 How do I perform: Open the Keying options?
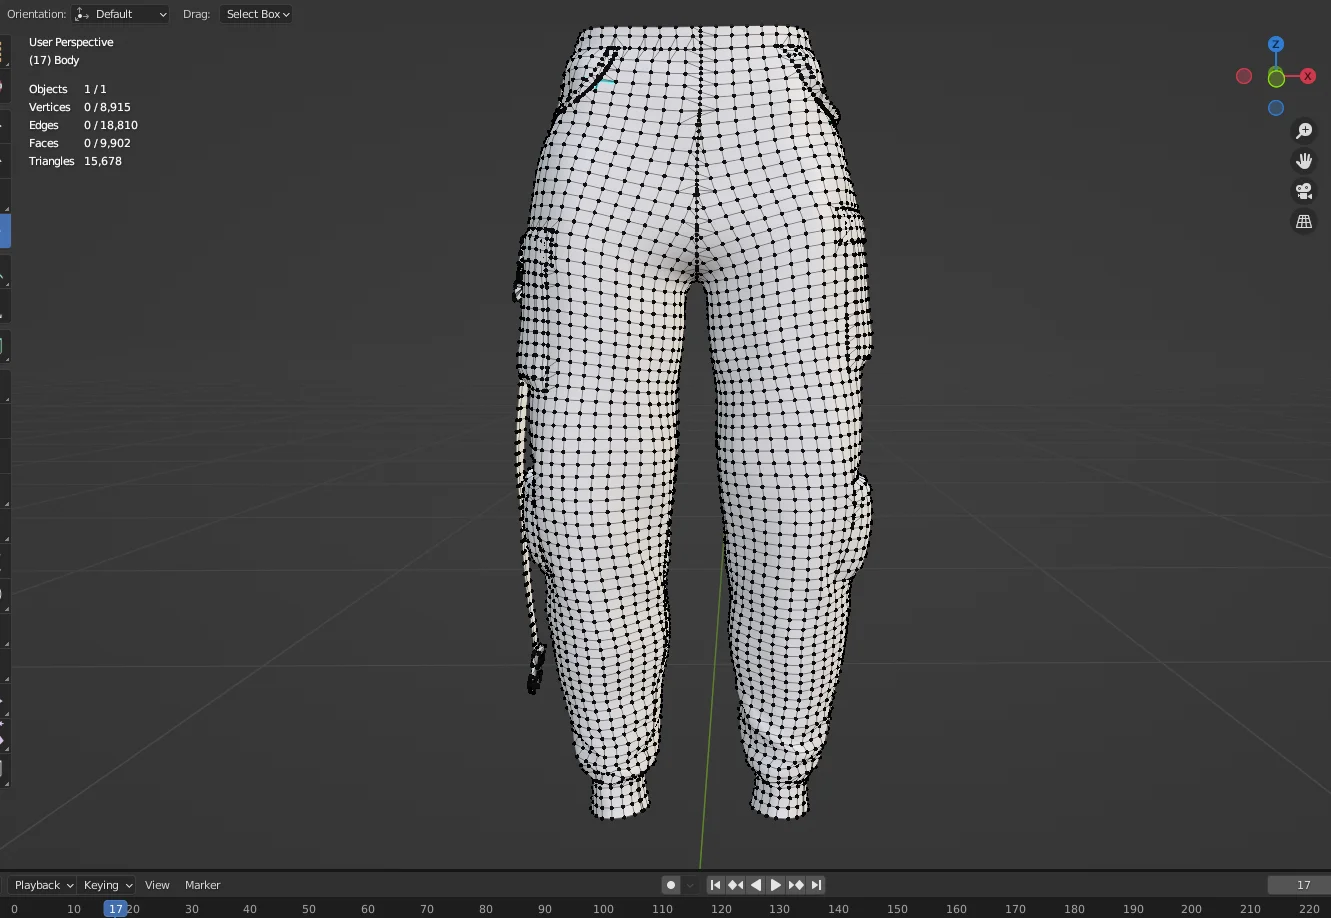coord(106,884)
